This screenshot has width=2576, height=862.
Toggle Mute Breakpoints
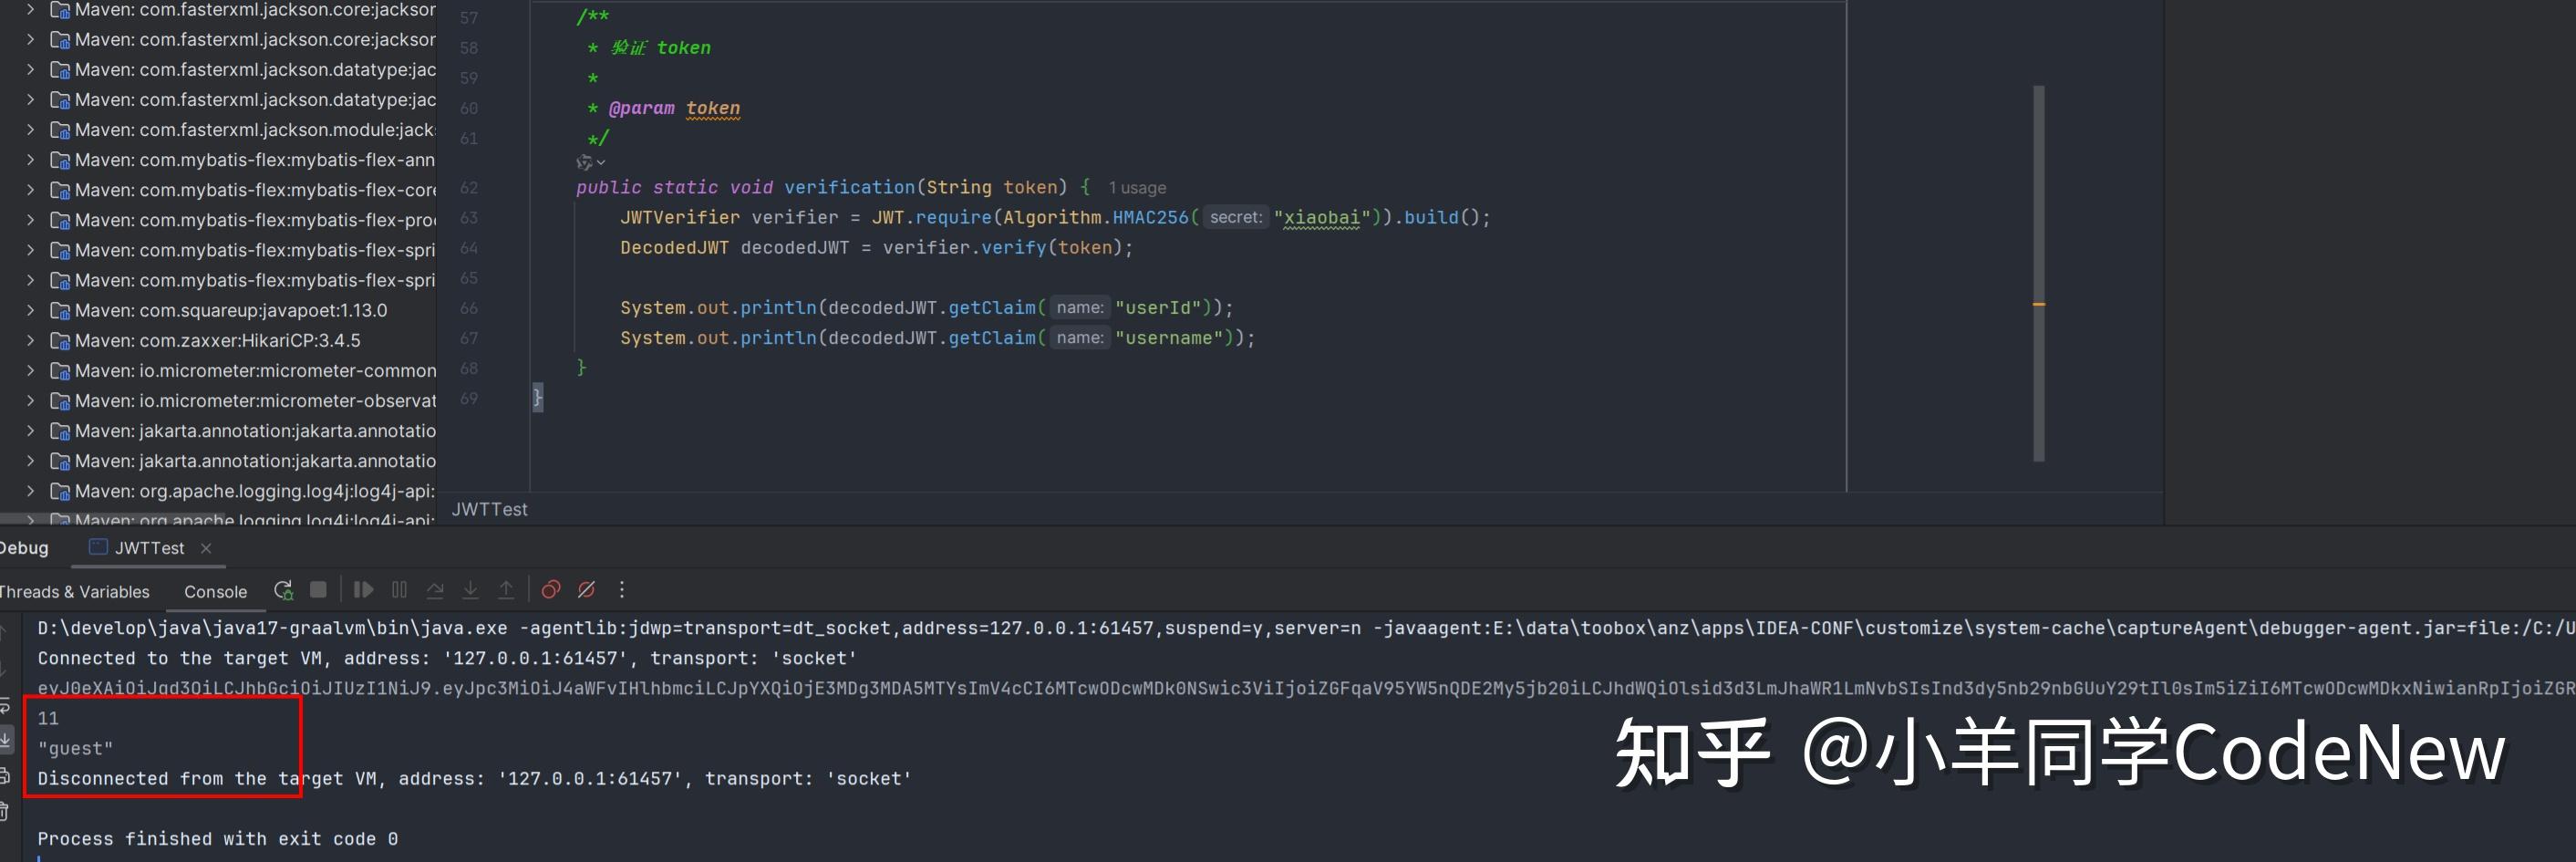point(587,590)
